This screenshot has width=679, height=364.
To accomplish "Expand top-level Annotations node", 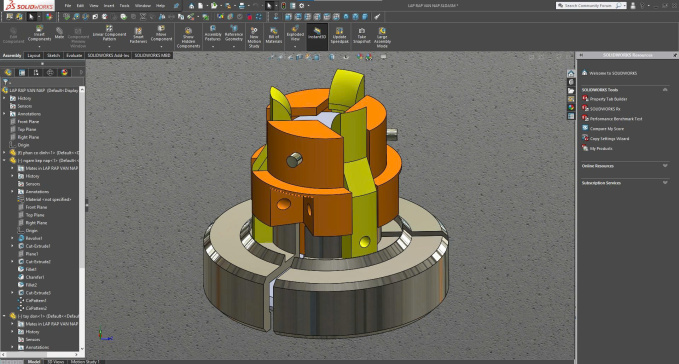I will (x=4, y=114).
